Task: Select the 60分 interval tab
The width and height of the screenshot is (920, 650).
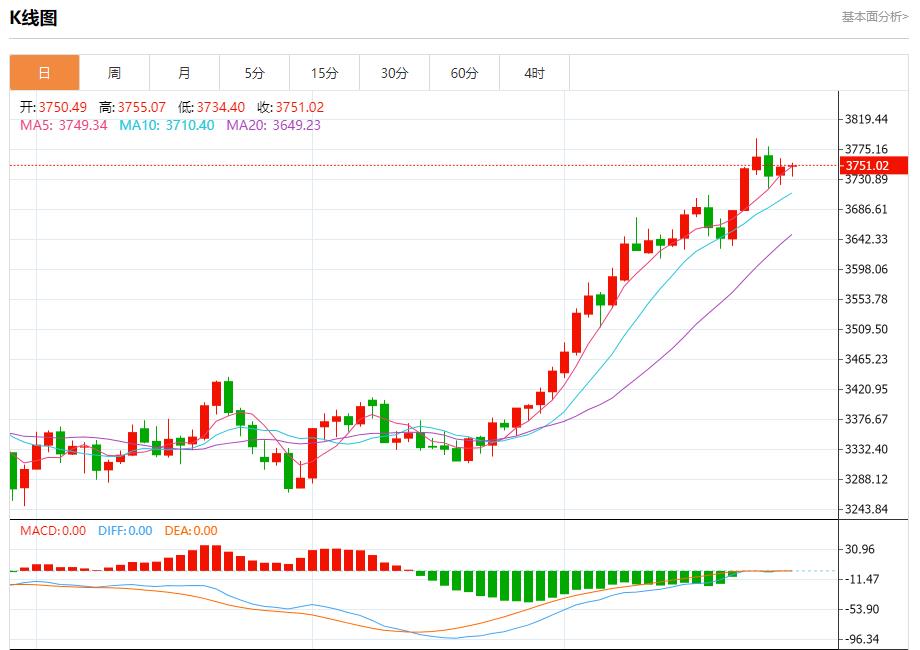Action: click(x=464, y=73)
